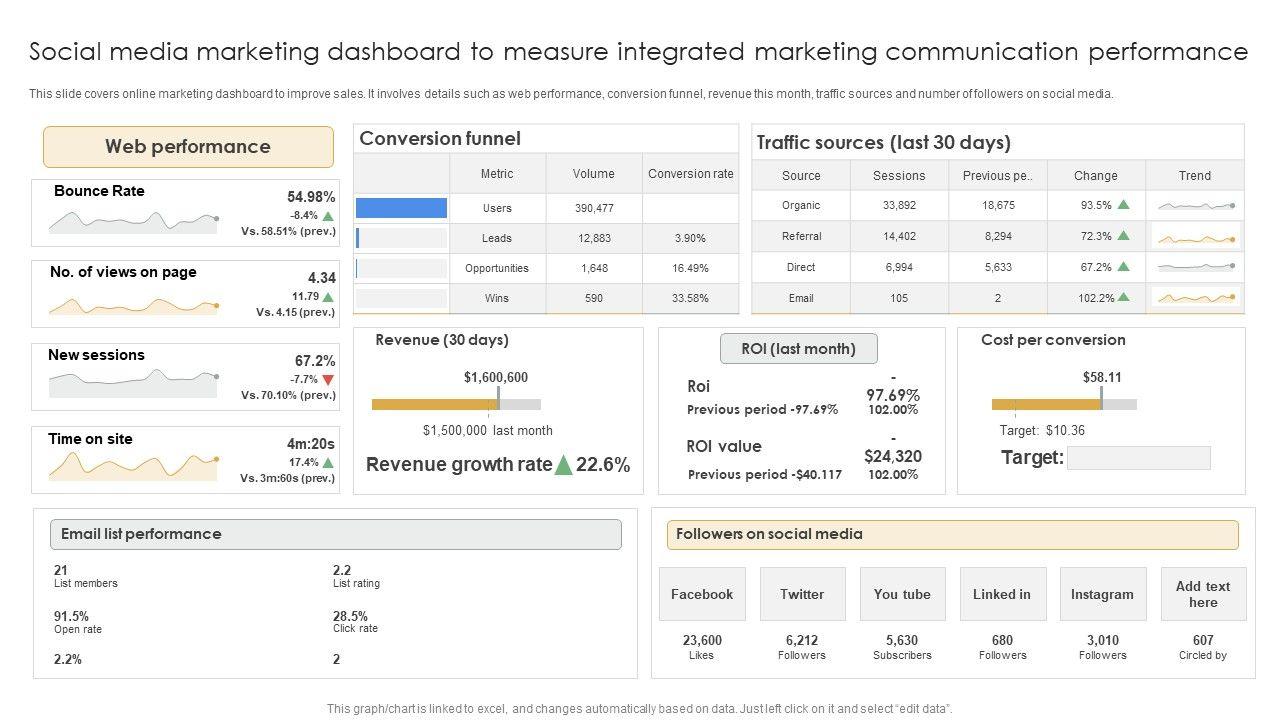Select the Facebook followers tile

[x=702, y=594]
